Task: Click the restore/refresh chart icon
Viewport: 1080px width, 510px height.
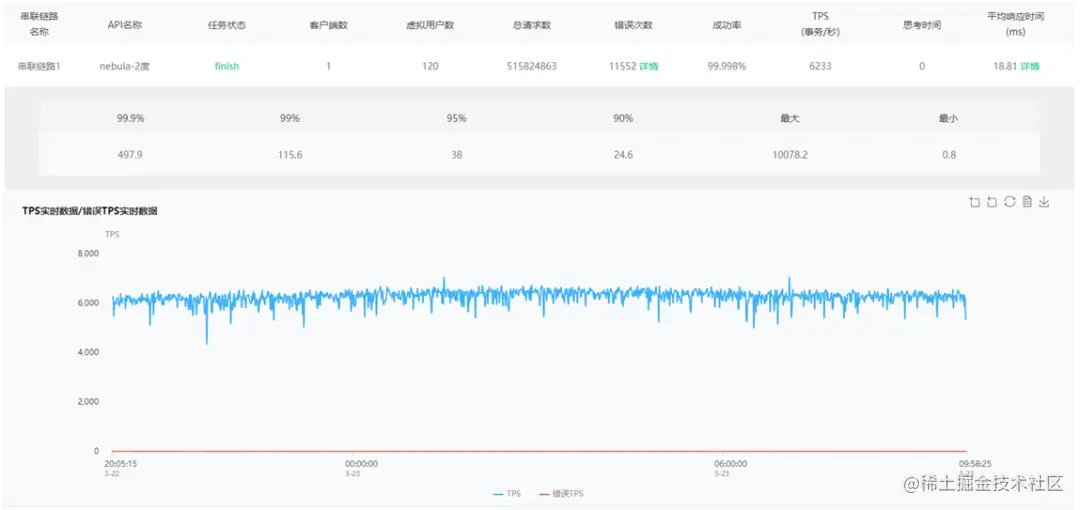Action: click(1010, 202)
